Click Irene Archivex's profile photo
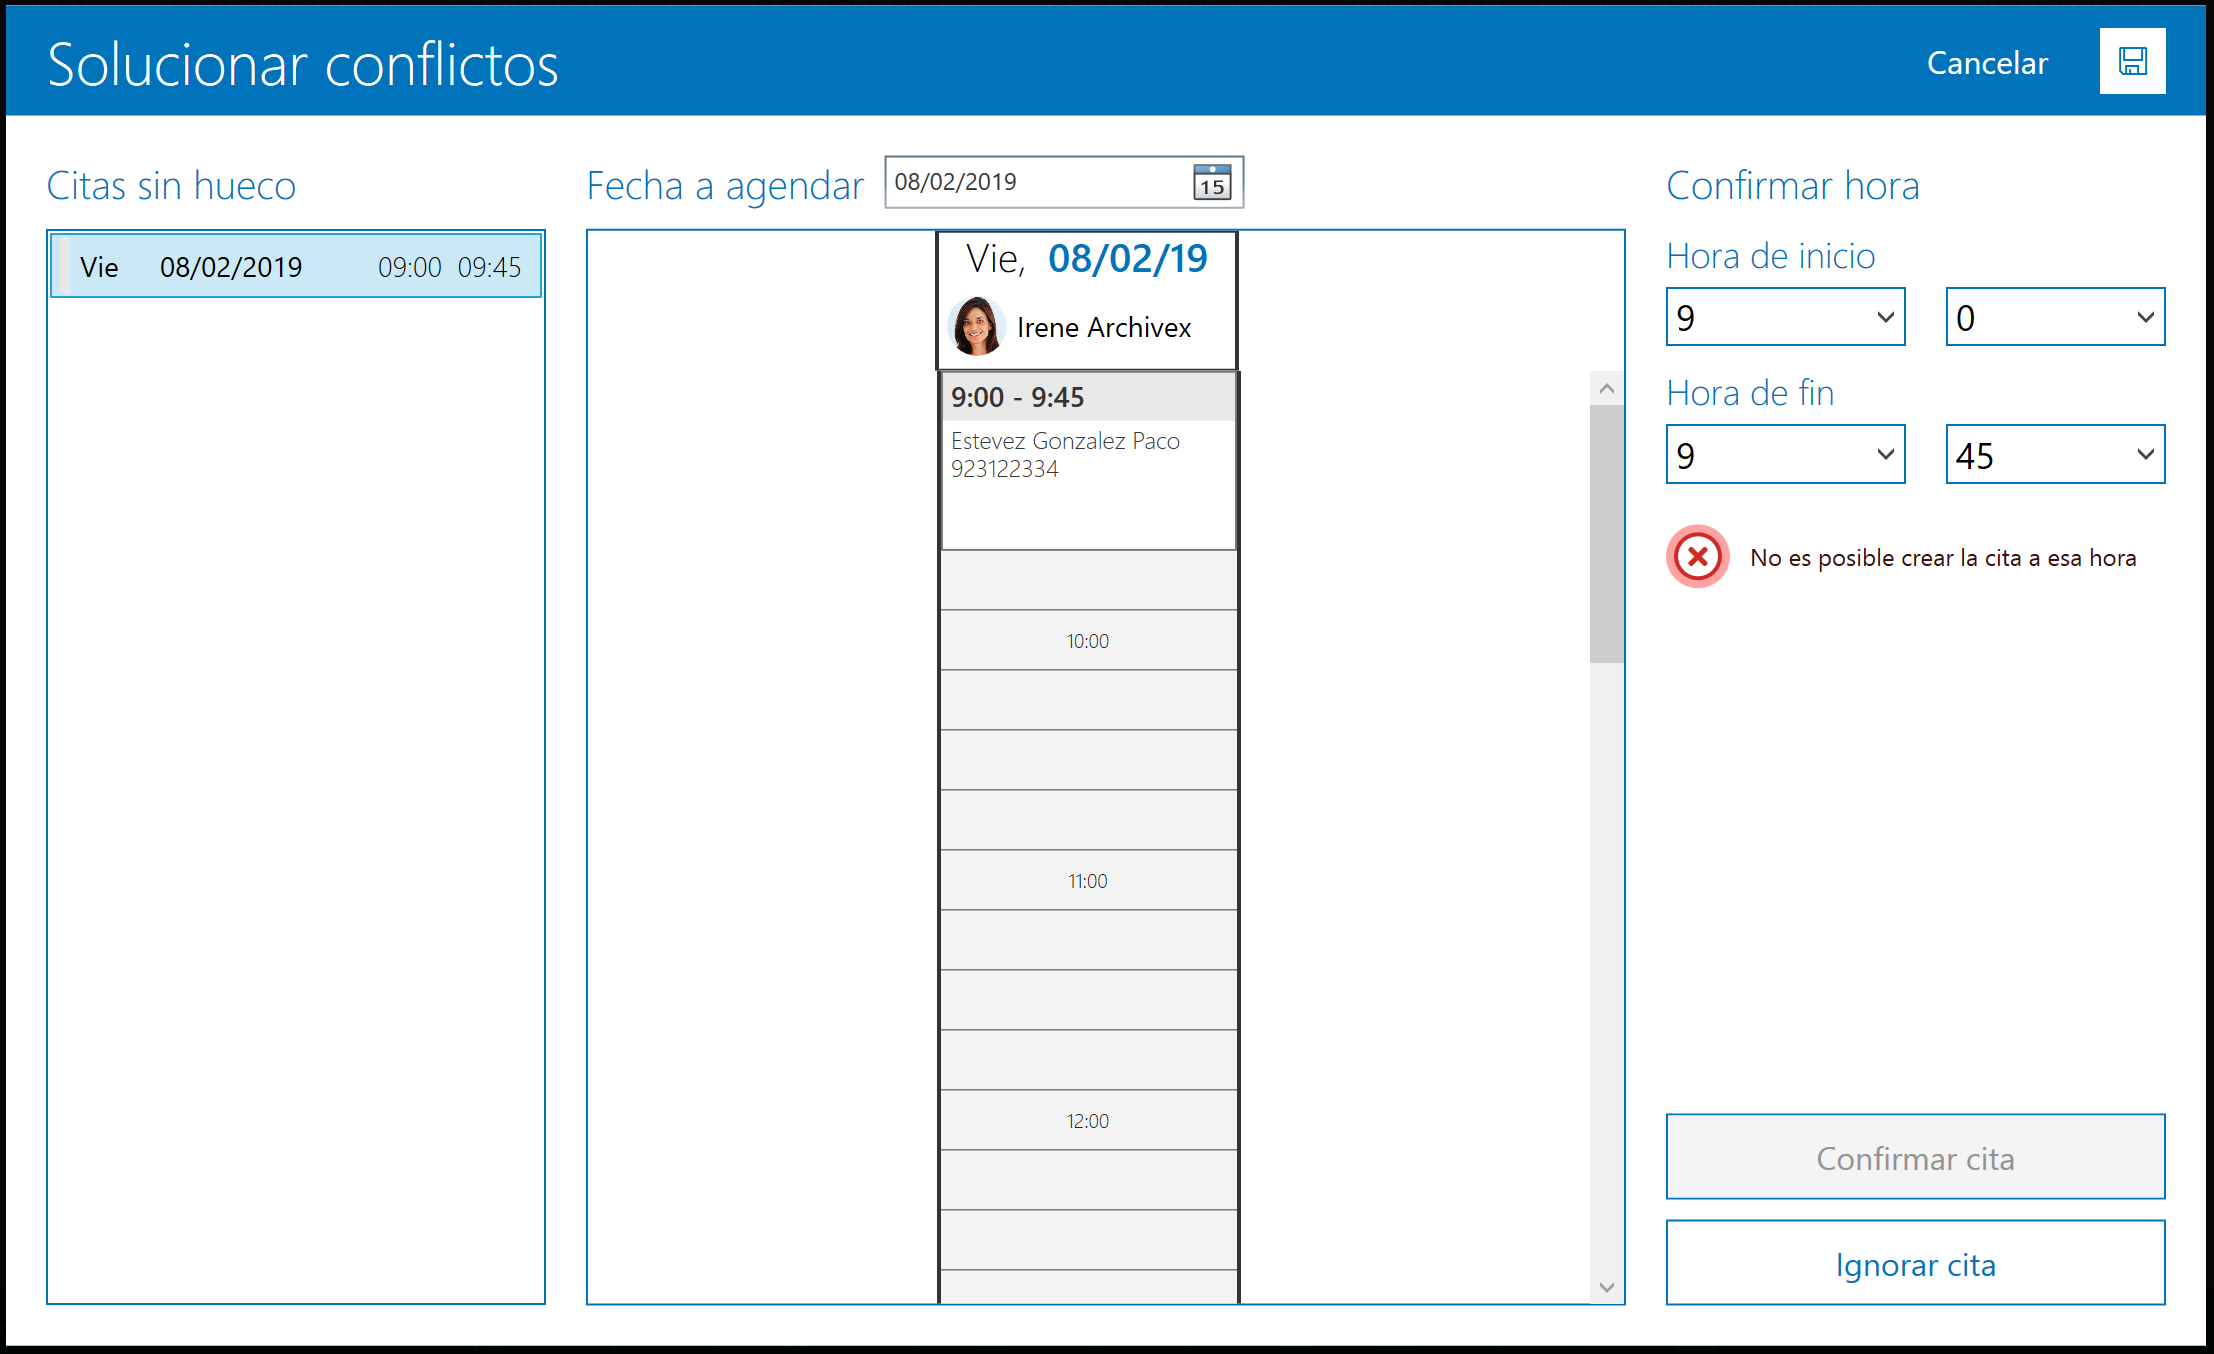This screenshot has width=2214, height=1354. [x=976, y=326]
